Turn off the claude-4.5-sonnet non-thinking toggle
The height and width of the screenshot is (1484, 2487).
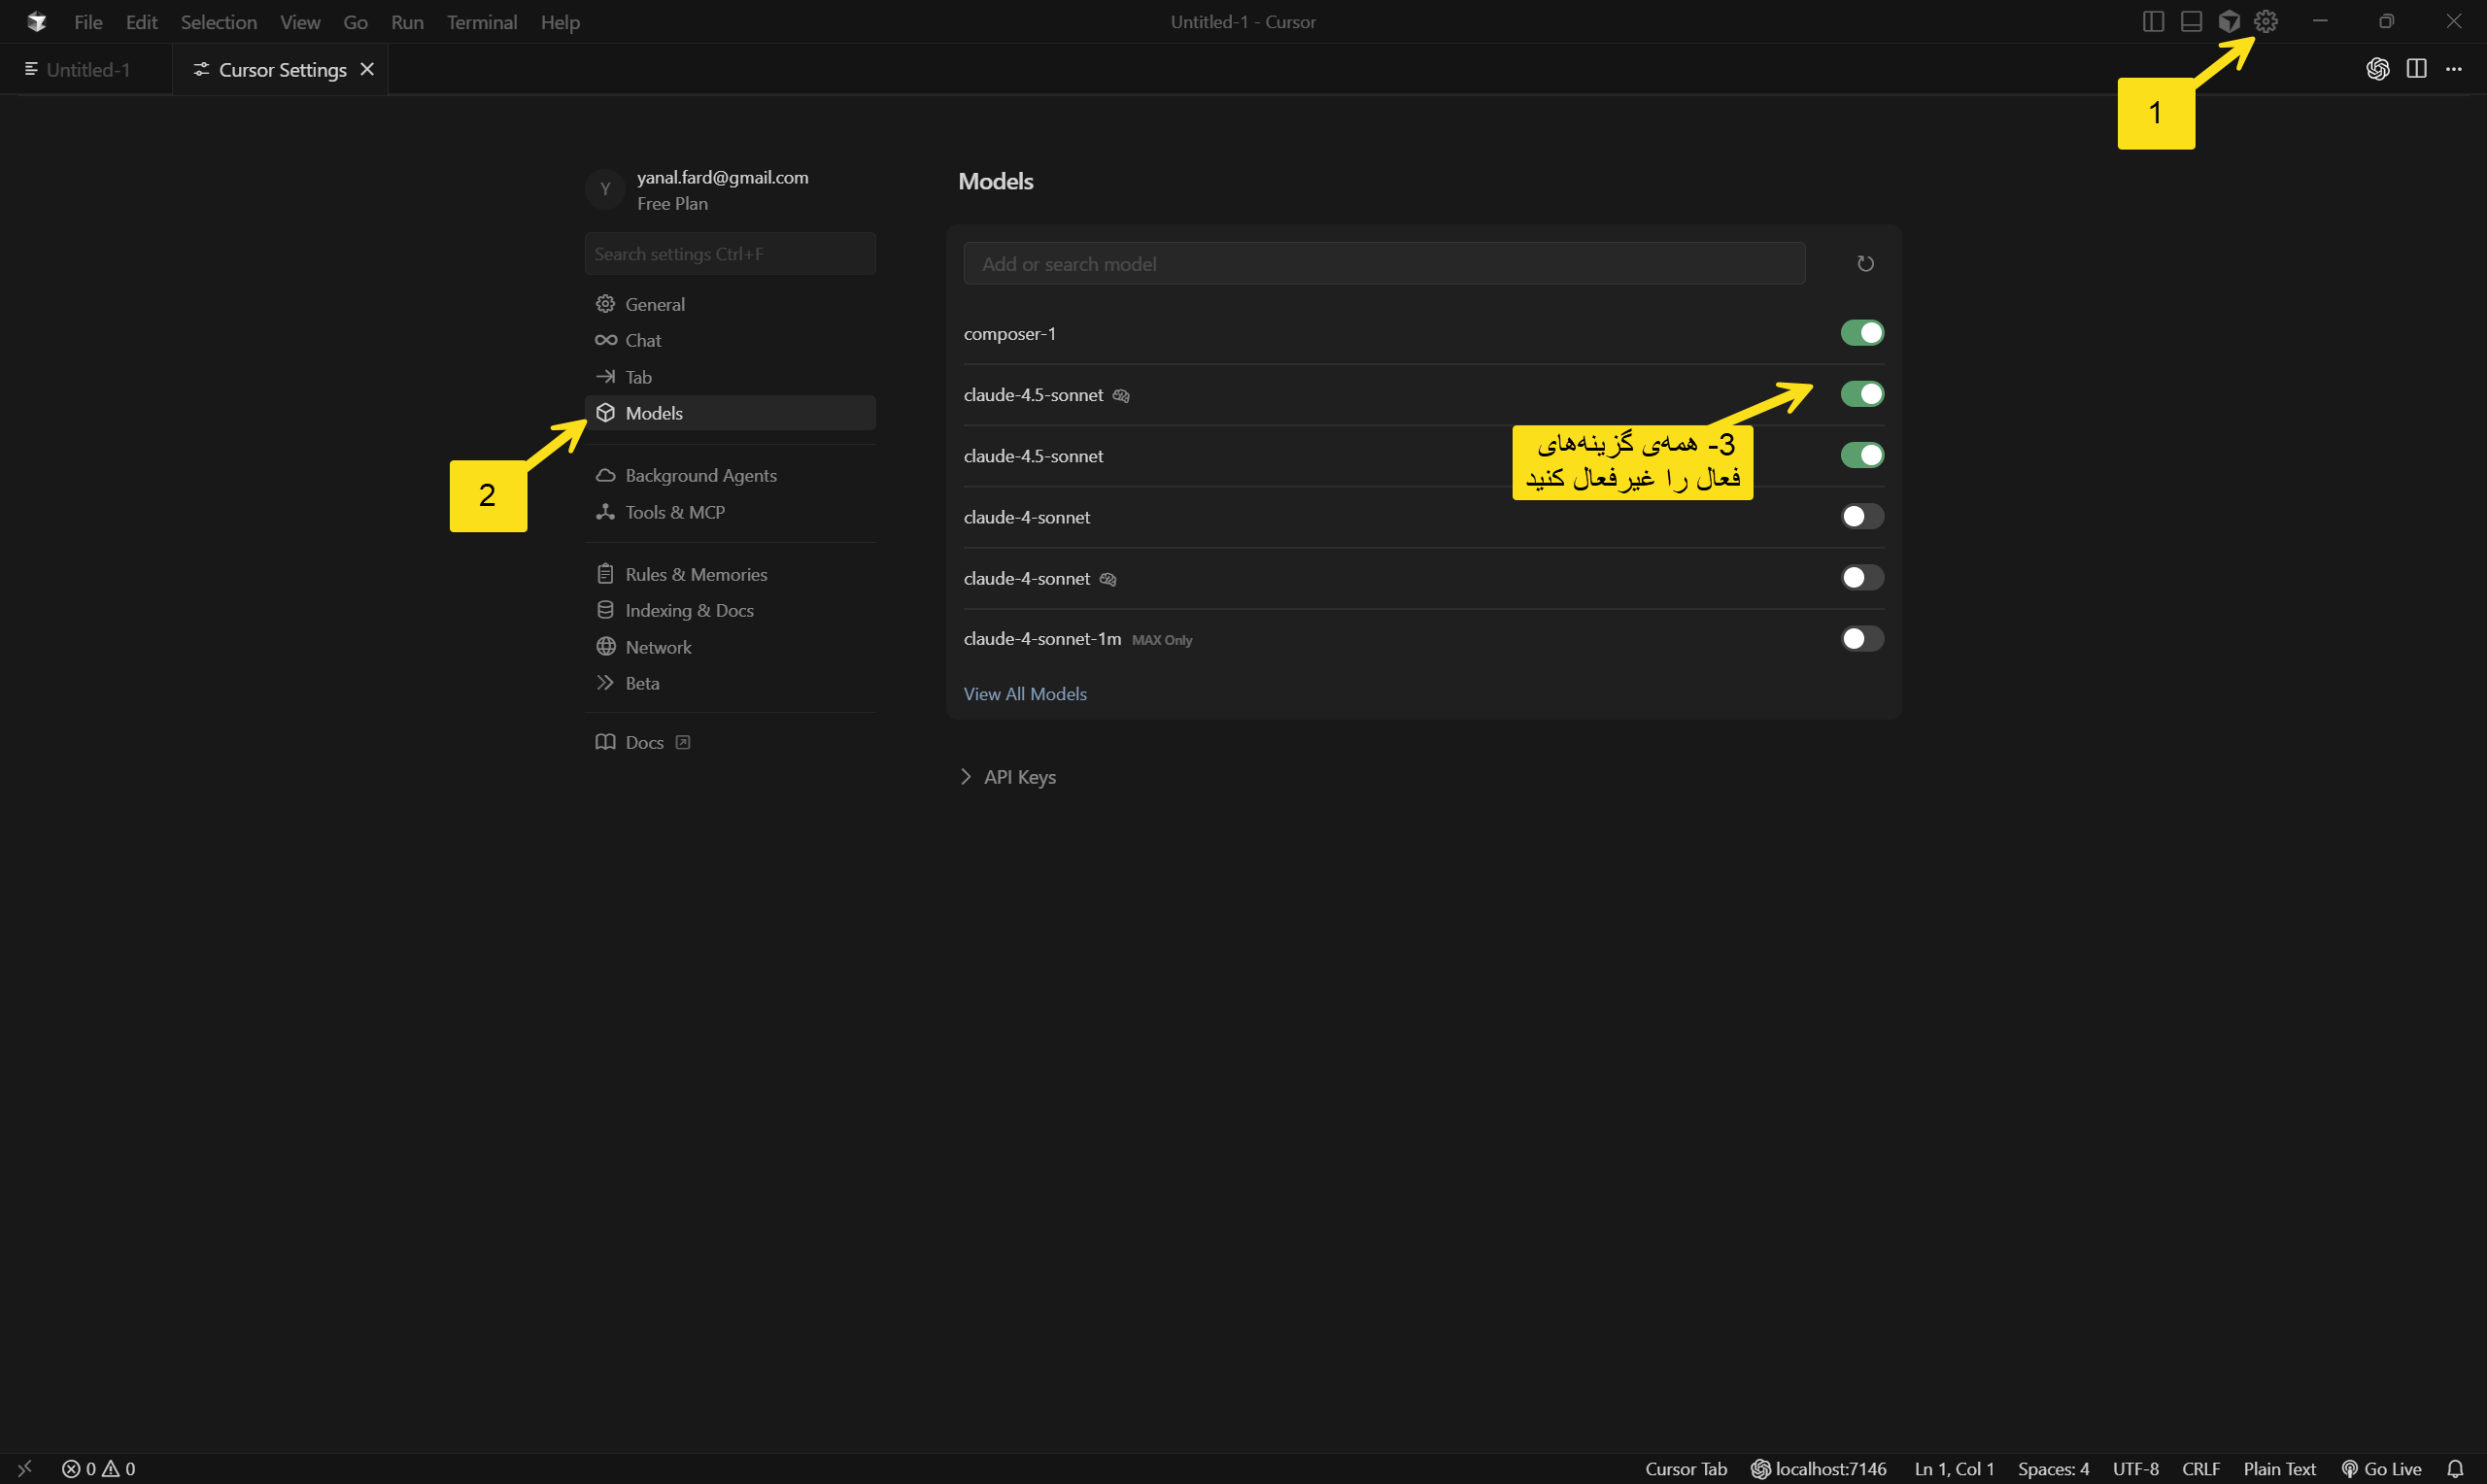coord(1862,455)
